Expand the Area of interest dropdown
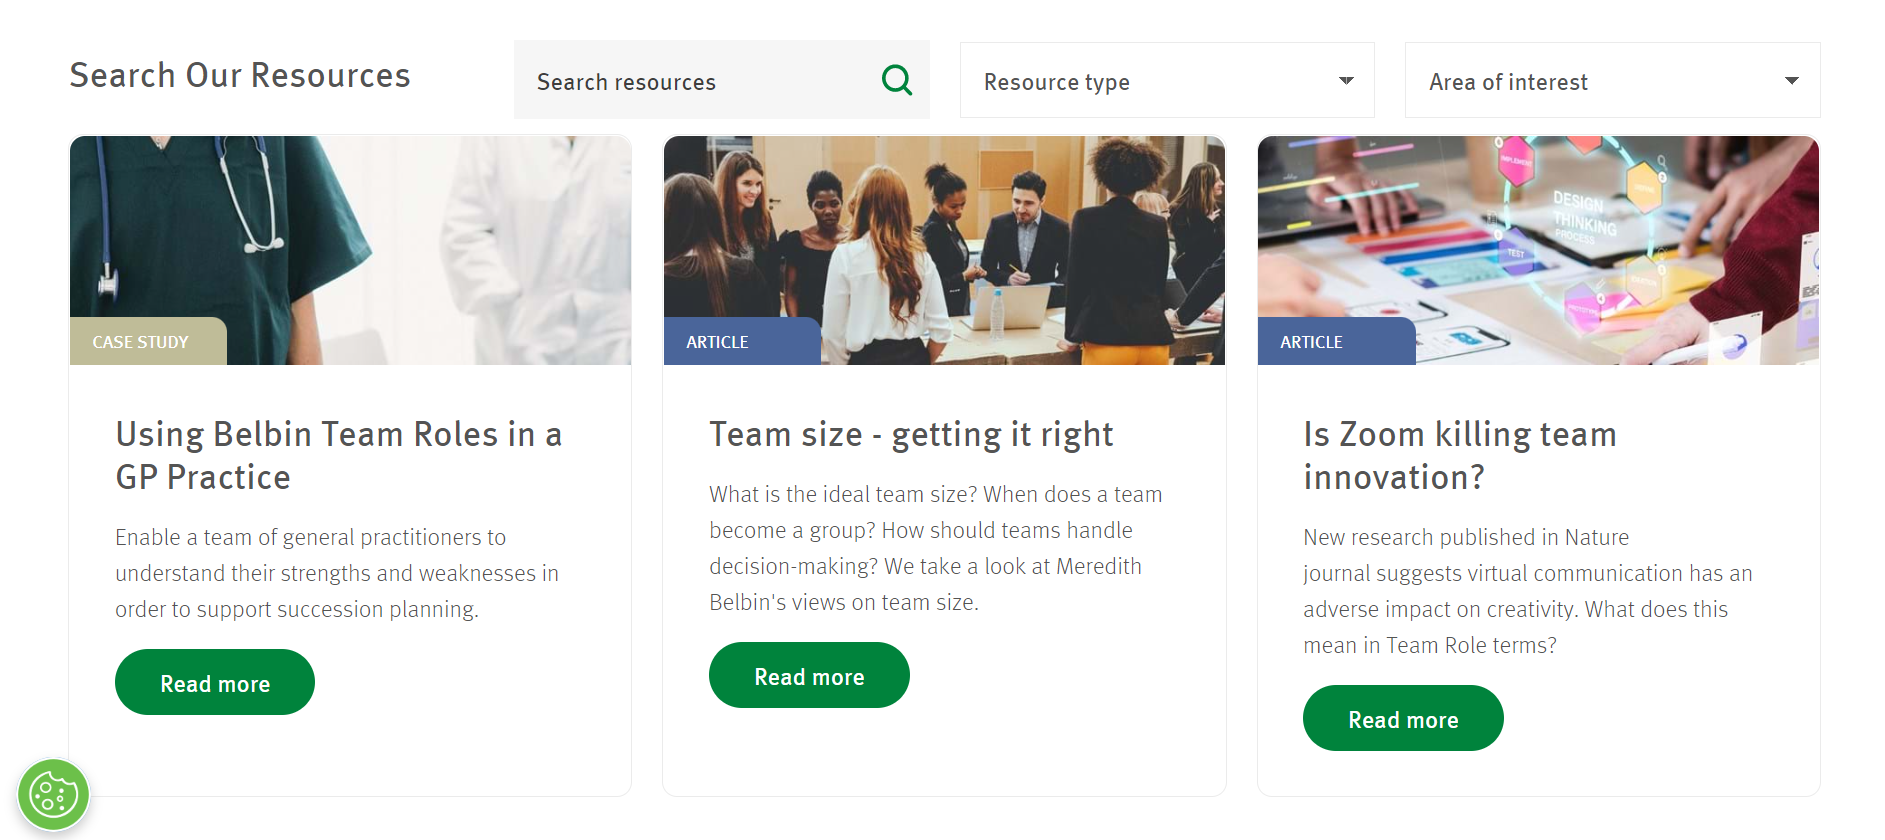1885x840 pixels. click(x=1612, y=80)
